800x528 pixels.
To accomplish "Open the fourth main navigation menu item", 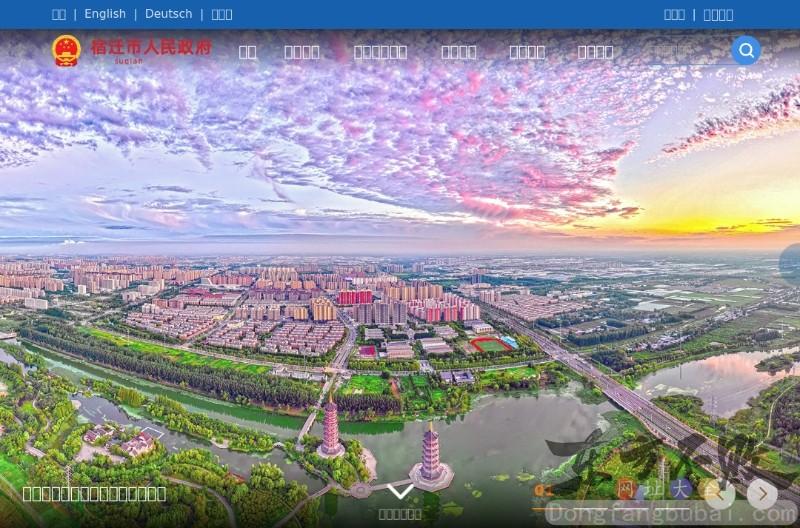I will (x=459, y=52).
